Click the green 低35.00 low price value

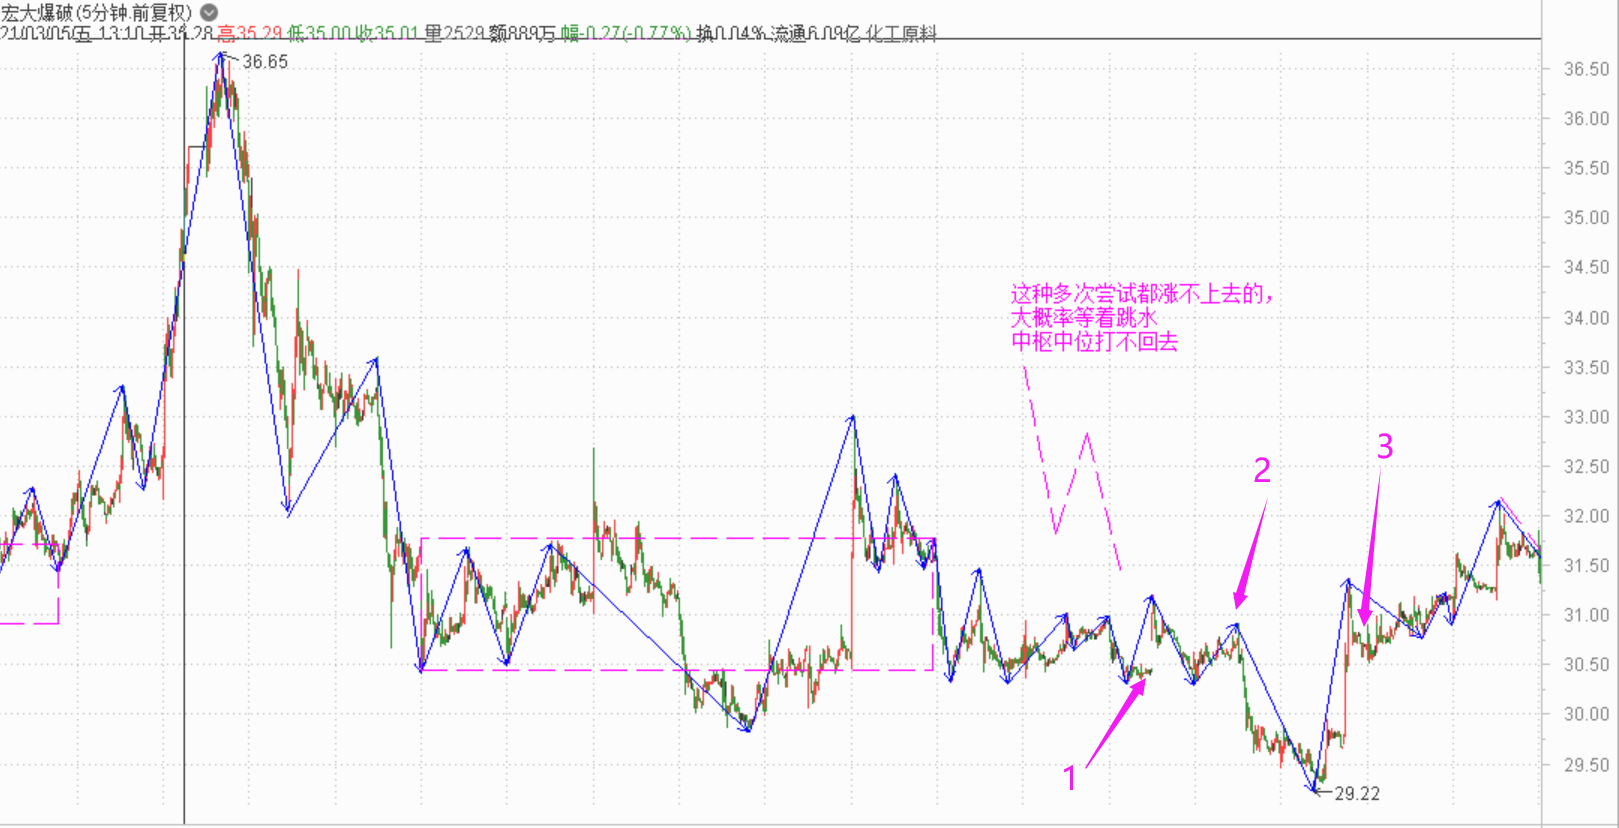point(320,34)
